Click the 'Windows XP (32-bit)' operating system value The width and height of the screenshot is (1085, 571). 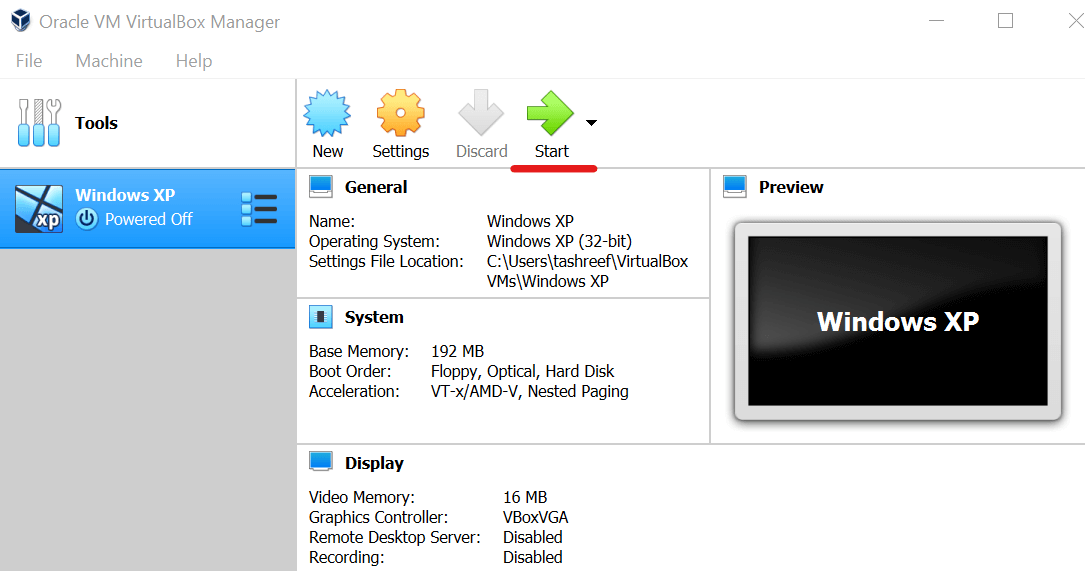[559, 241]
